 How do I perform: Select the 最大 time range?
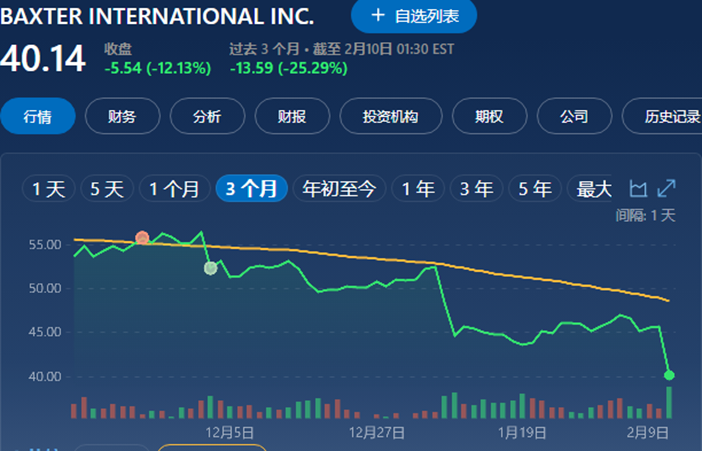(x=591, y=189)
